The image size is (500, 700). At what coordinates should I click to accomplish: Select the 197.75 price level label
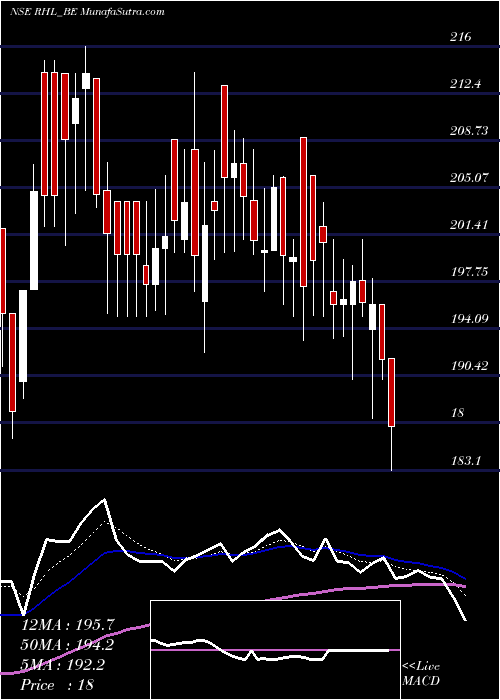[469, 271]
